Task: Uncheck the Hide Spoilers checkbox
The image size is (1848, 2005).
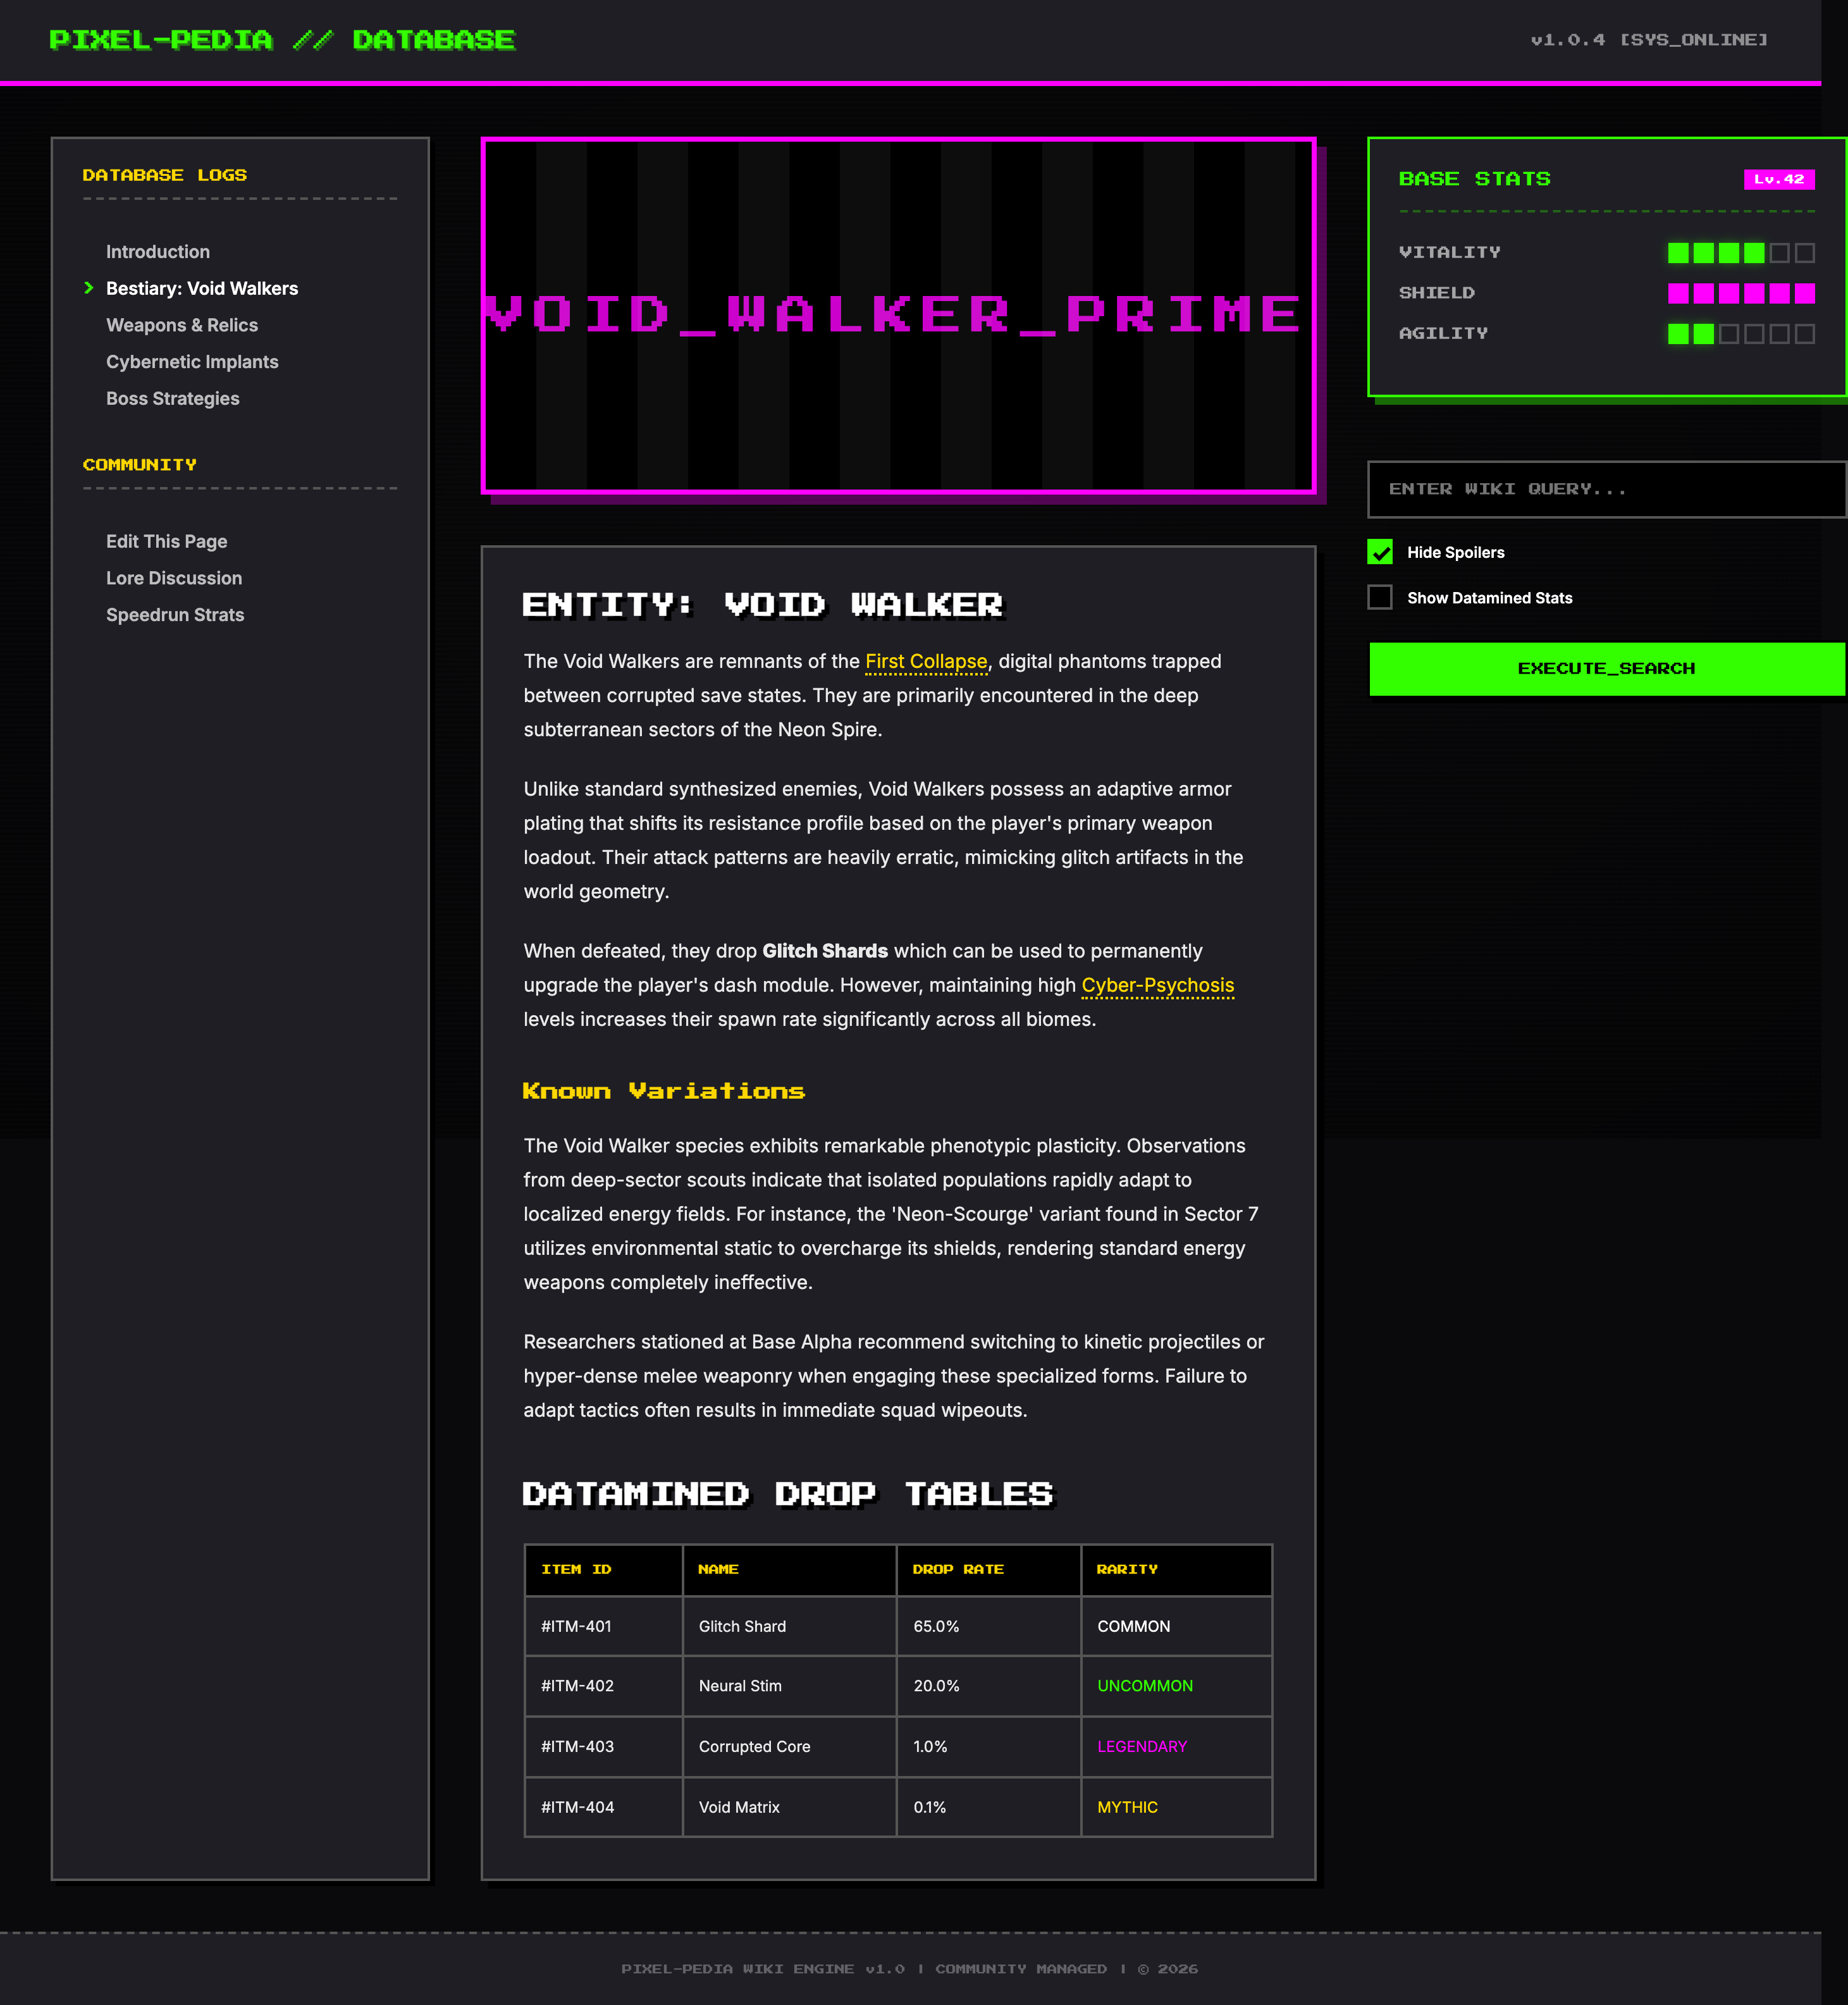Action: 1380,552
